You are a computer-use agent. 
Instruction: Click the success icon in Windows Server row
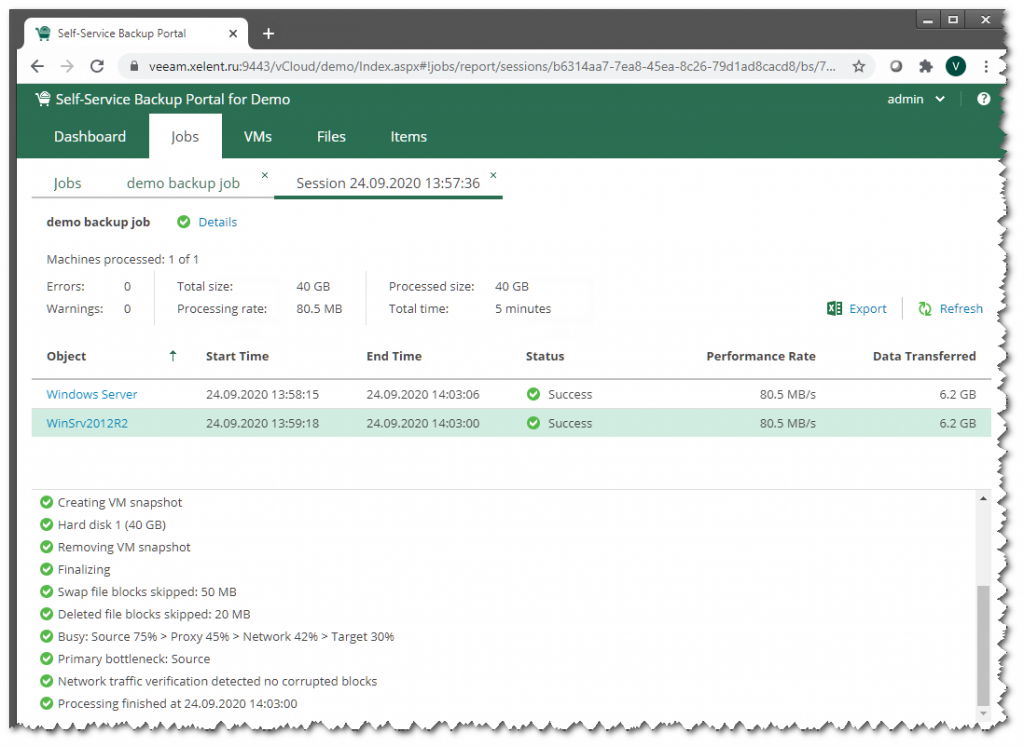pos(534,394)
